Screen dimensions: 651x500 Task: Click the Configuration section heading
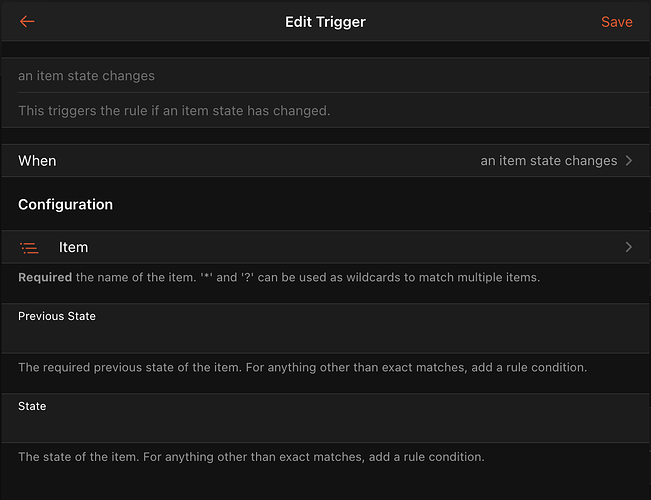[65, 204]
